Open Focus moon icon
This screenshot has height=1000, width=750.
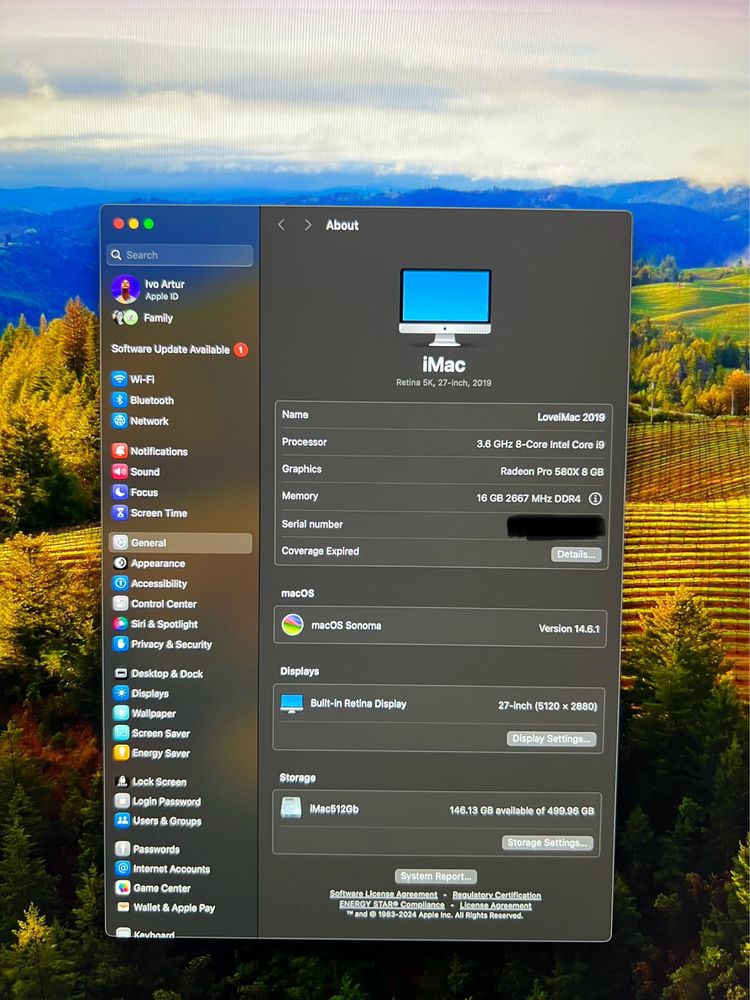120,492
